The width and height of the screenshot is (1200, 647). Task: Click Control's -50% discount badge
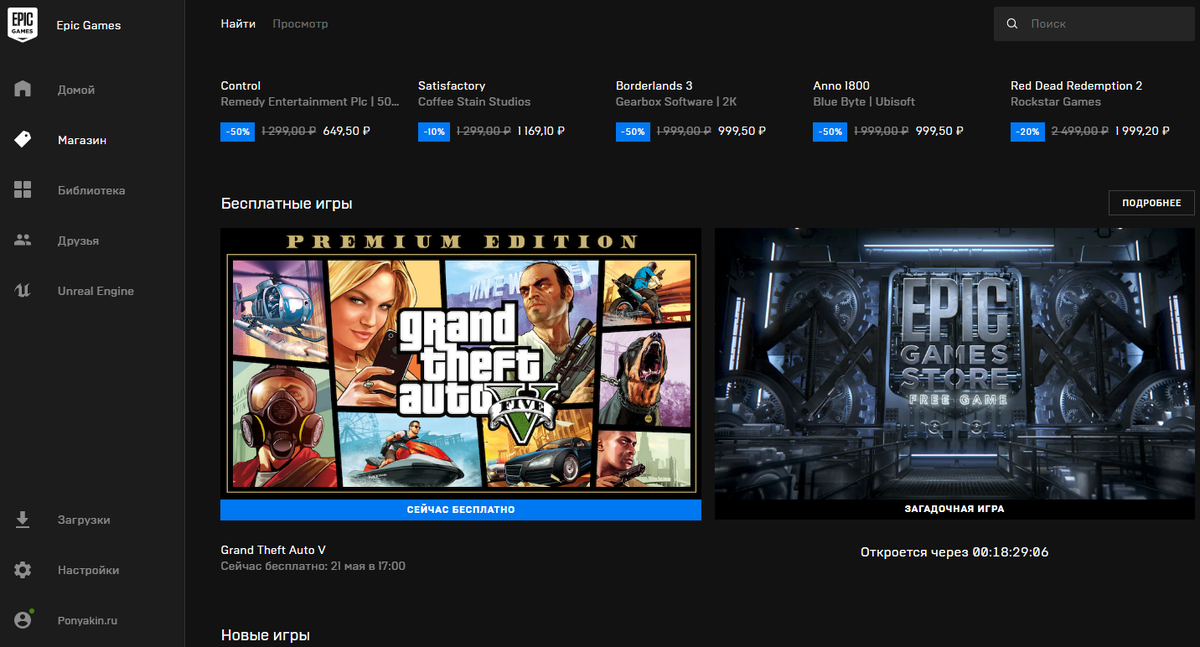click(x=238, y=131)
